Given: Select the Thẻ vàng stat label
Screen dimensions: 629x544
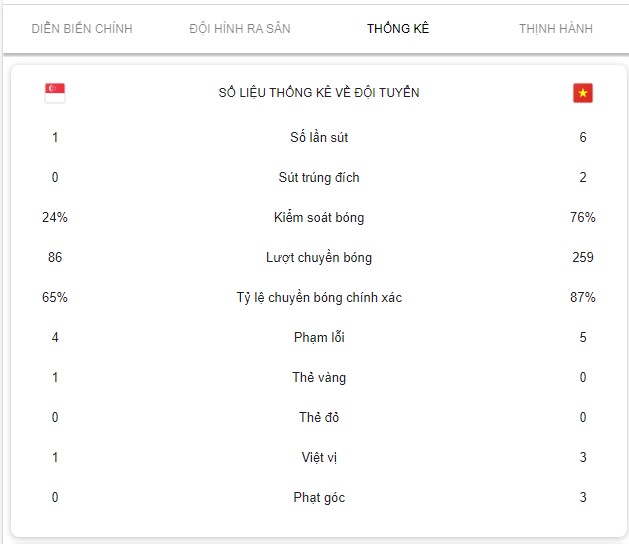Looking at the screenshot, I should 319,378.
